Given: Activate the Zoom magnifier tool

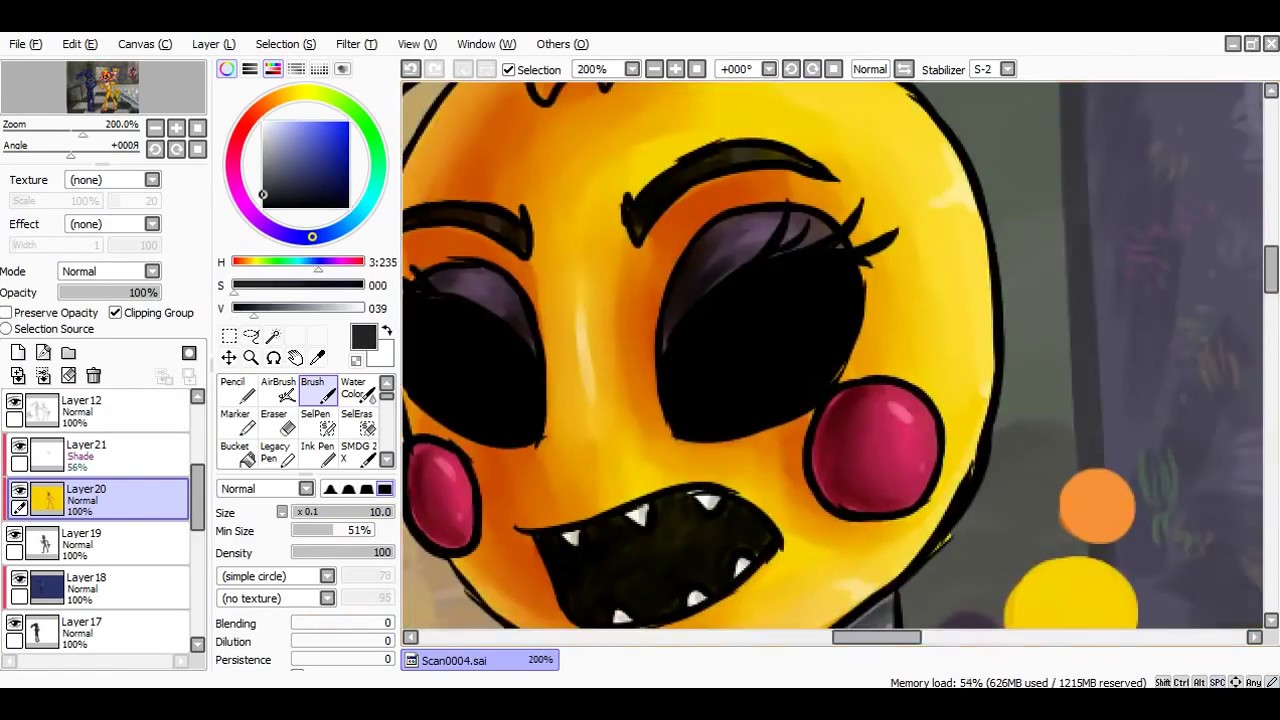Looking at the screenshot, I should pyautogui.click(x=251, y=358).
